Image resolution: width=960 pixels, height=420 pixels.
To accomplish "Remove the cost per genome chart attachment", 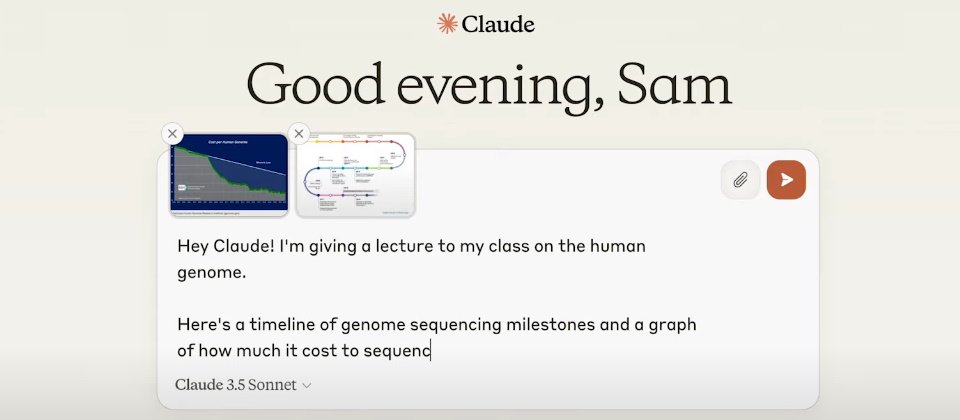I will (173, 133).
